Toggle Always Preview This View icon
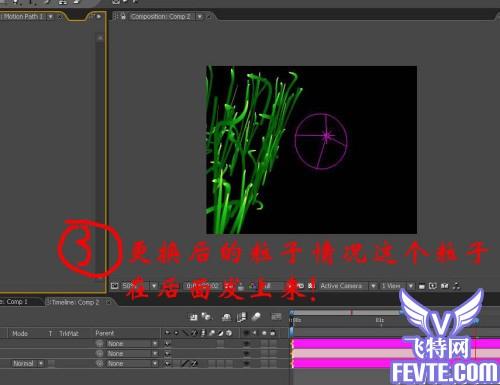 (114, 286)
